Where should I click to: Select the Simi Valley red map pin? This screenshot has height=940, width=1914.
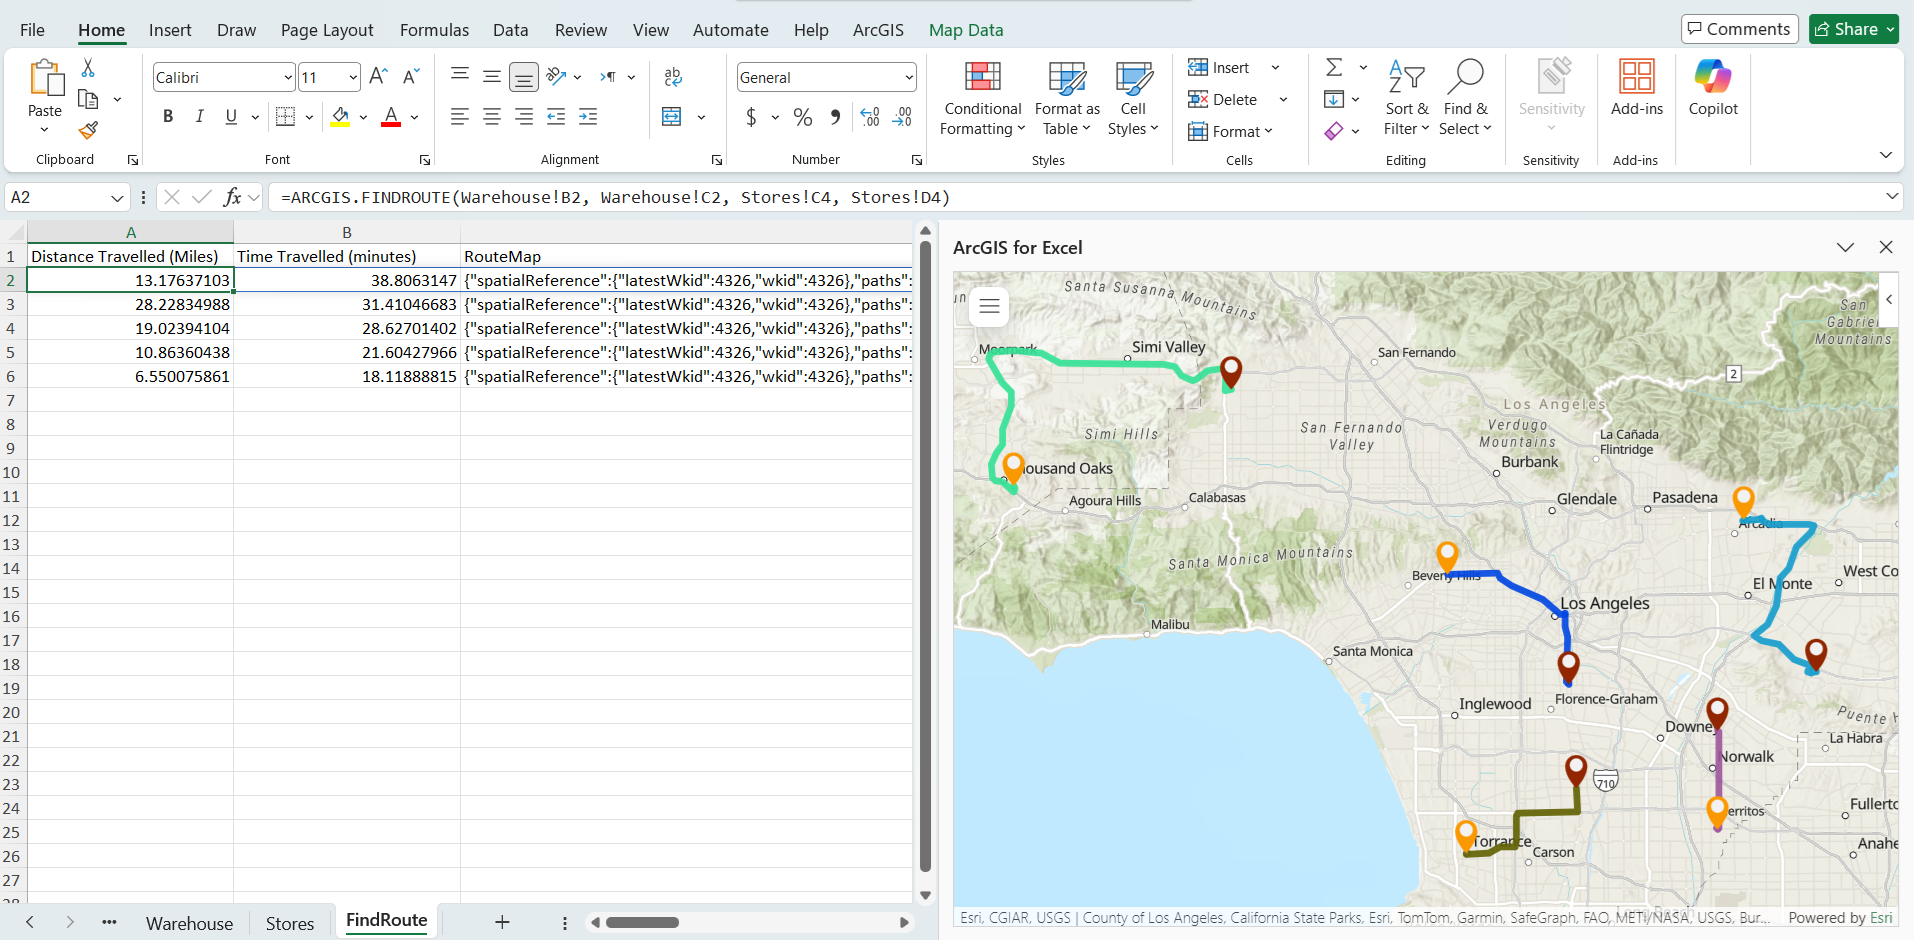[x=1231, y=372]
